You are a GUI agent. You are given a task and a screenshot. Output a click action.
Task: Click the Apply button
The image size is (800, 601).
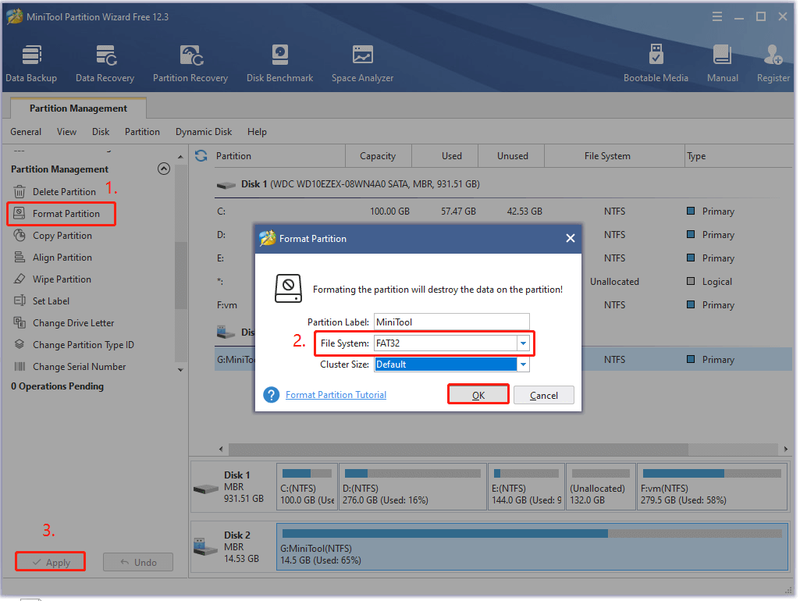tap(51, 562)
